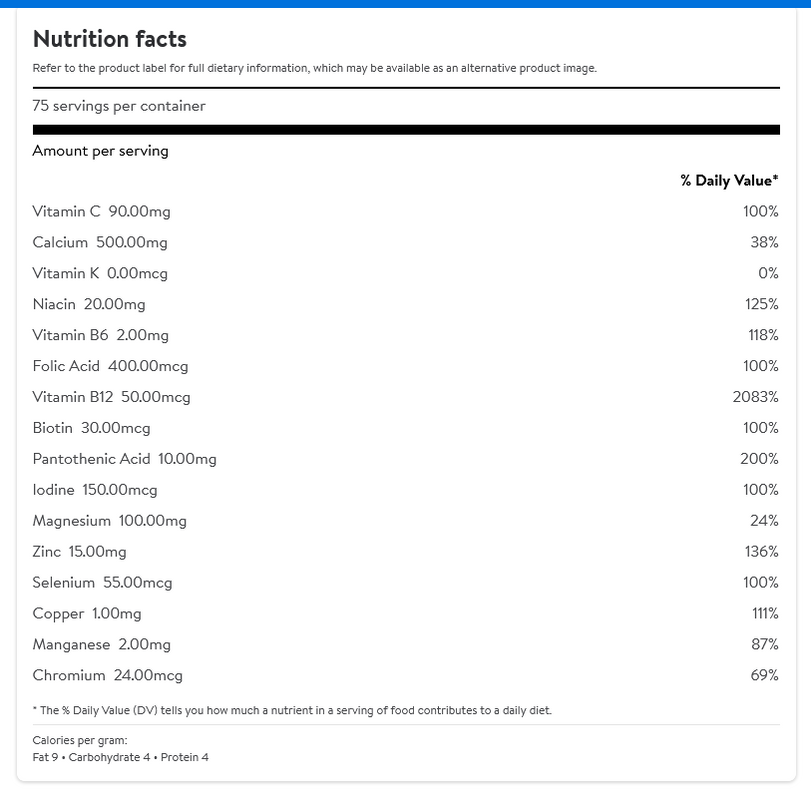The height and width of the screenshot is (805, 811).
Task: Select the Niacin 20.00mg line
Action: click(406, 304)
